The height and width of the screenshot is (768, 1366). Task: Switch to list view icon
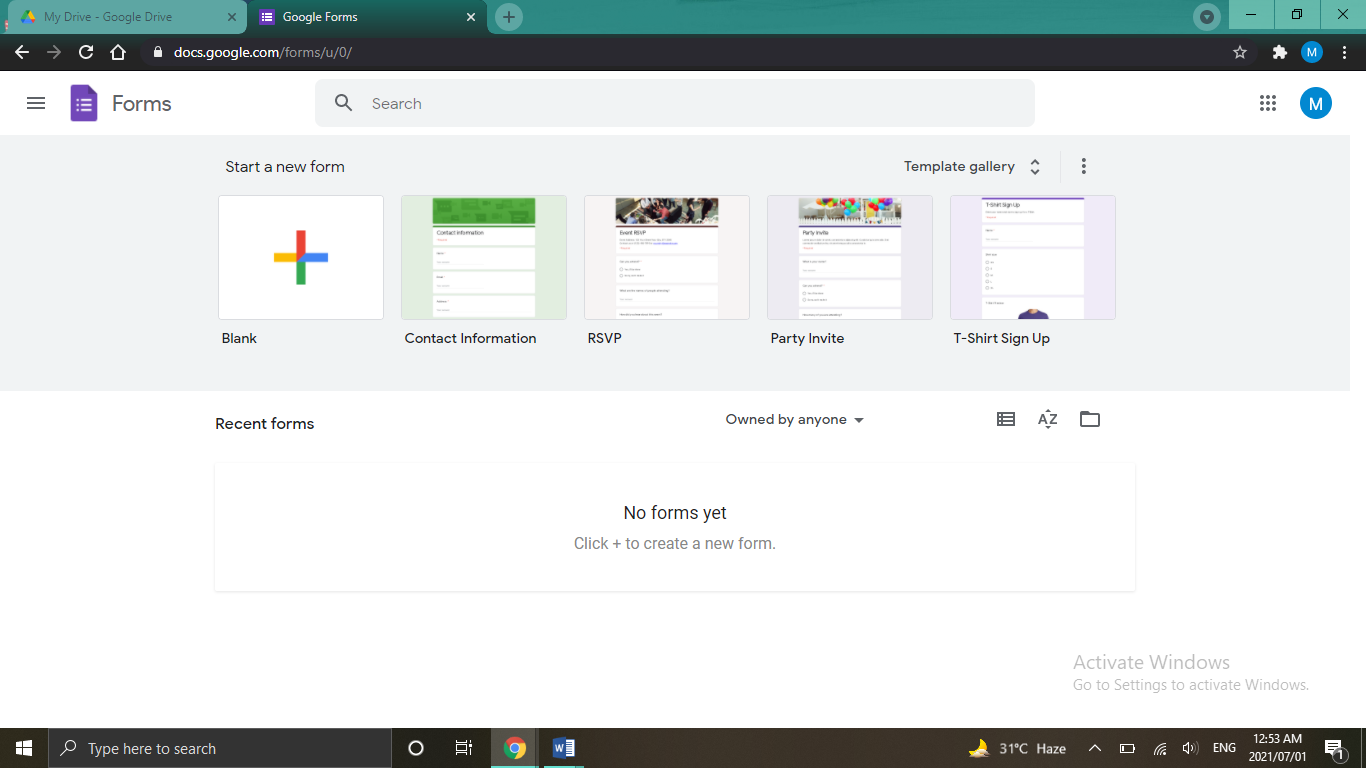click(1006, 420)
